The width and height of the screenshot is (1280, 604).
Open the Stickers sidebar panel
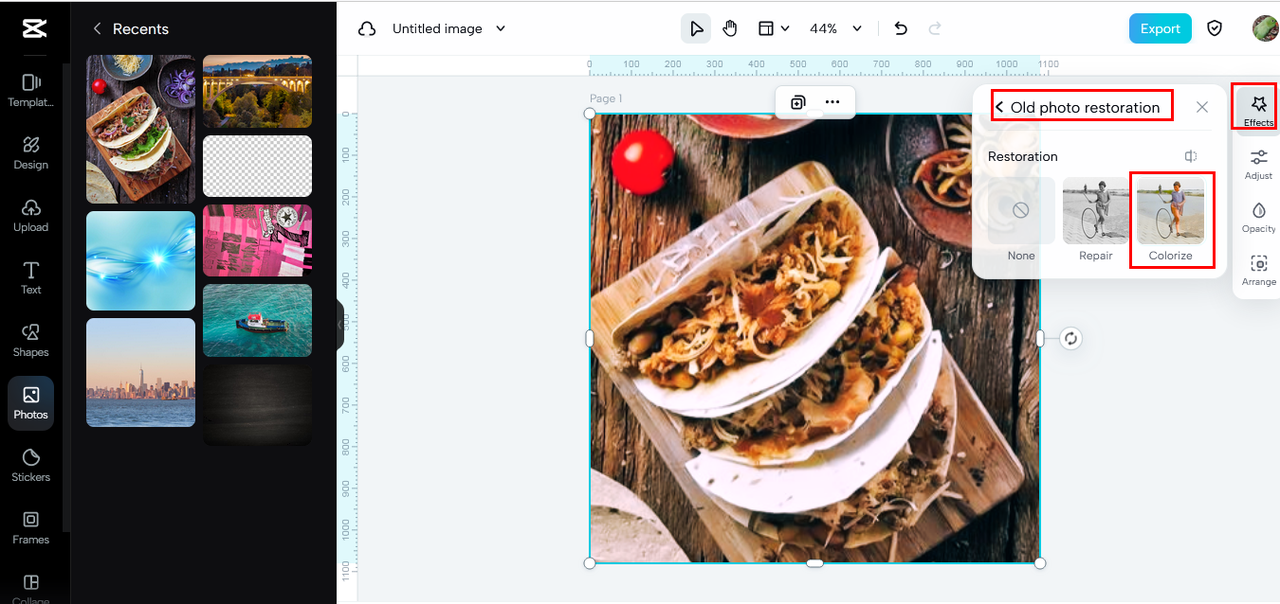[x=31, y=464]
